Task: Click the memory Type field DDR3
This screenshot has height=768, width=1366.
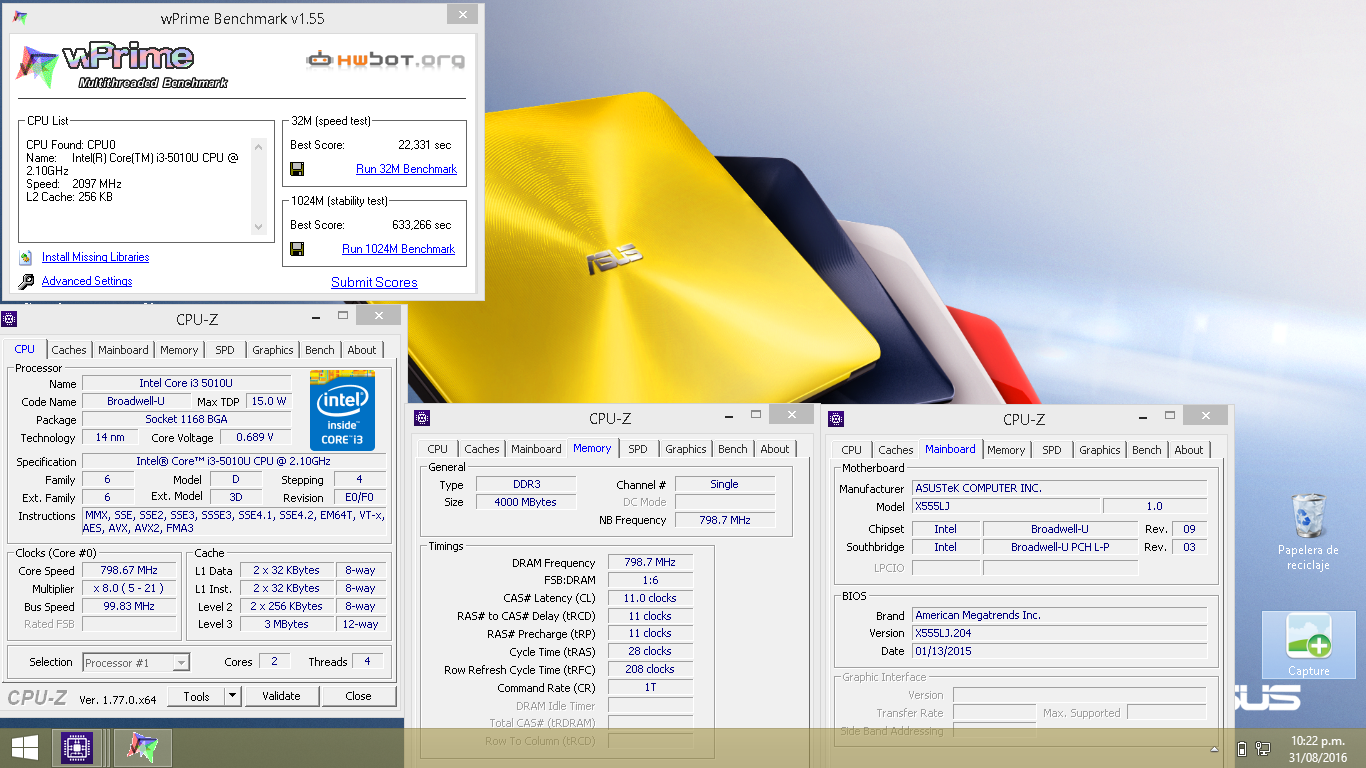Action: coord(525,484)
